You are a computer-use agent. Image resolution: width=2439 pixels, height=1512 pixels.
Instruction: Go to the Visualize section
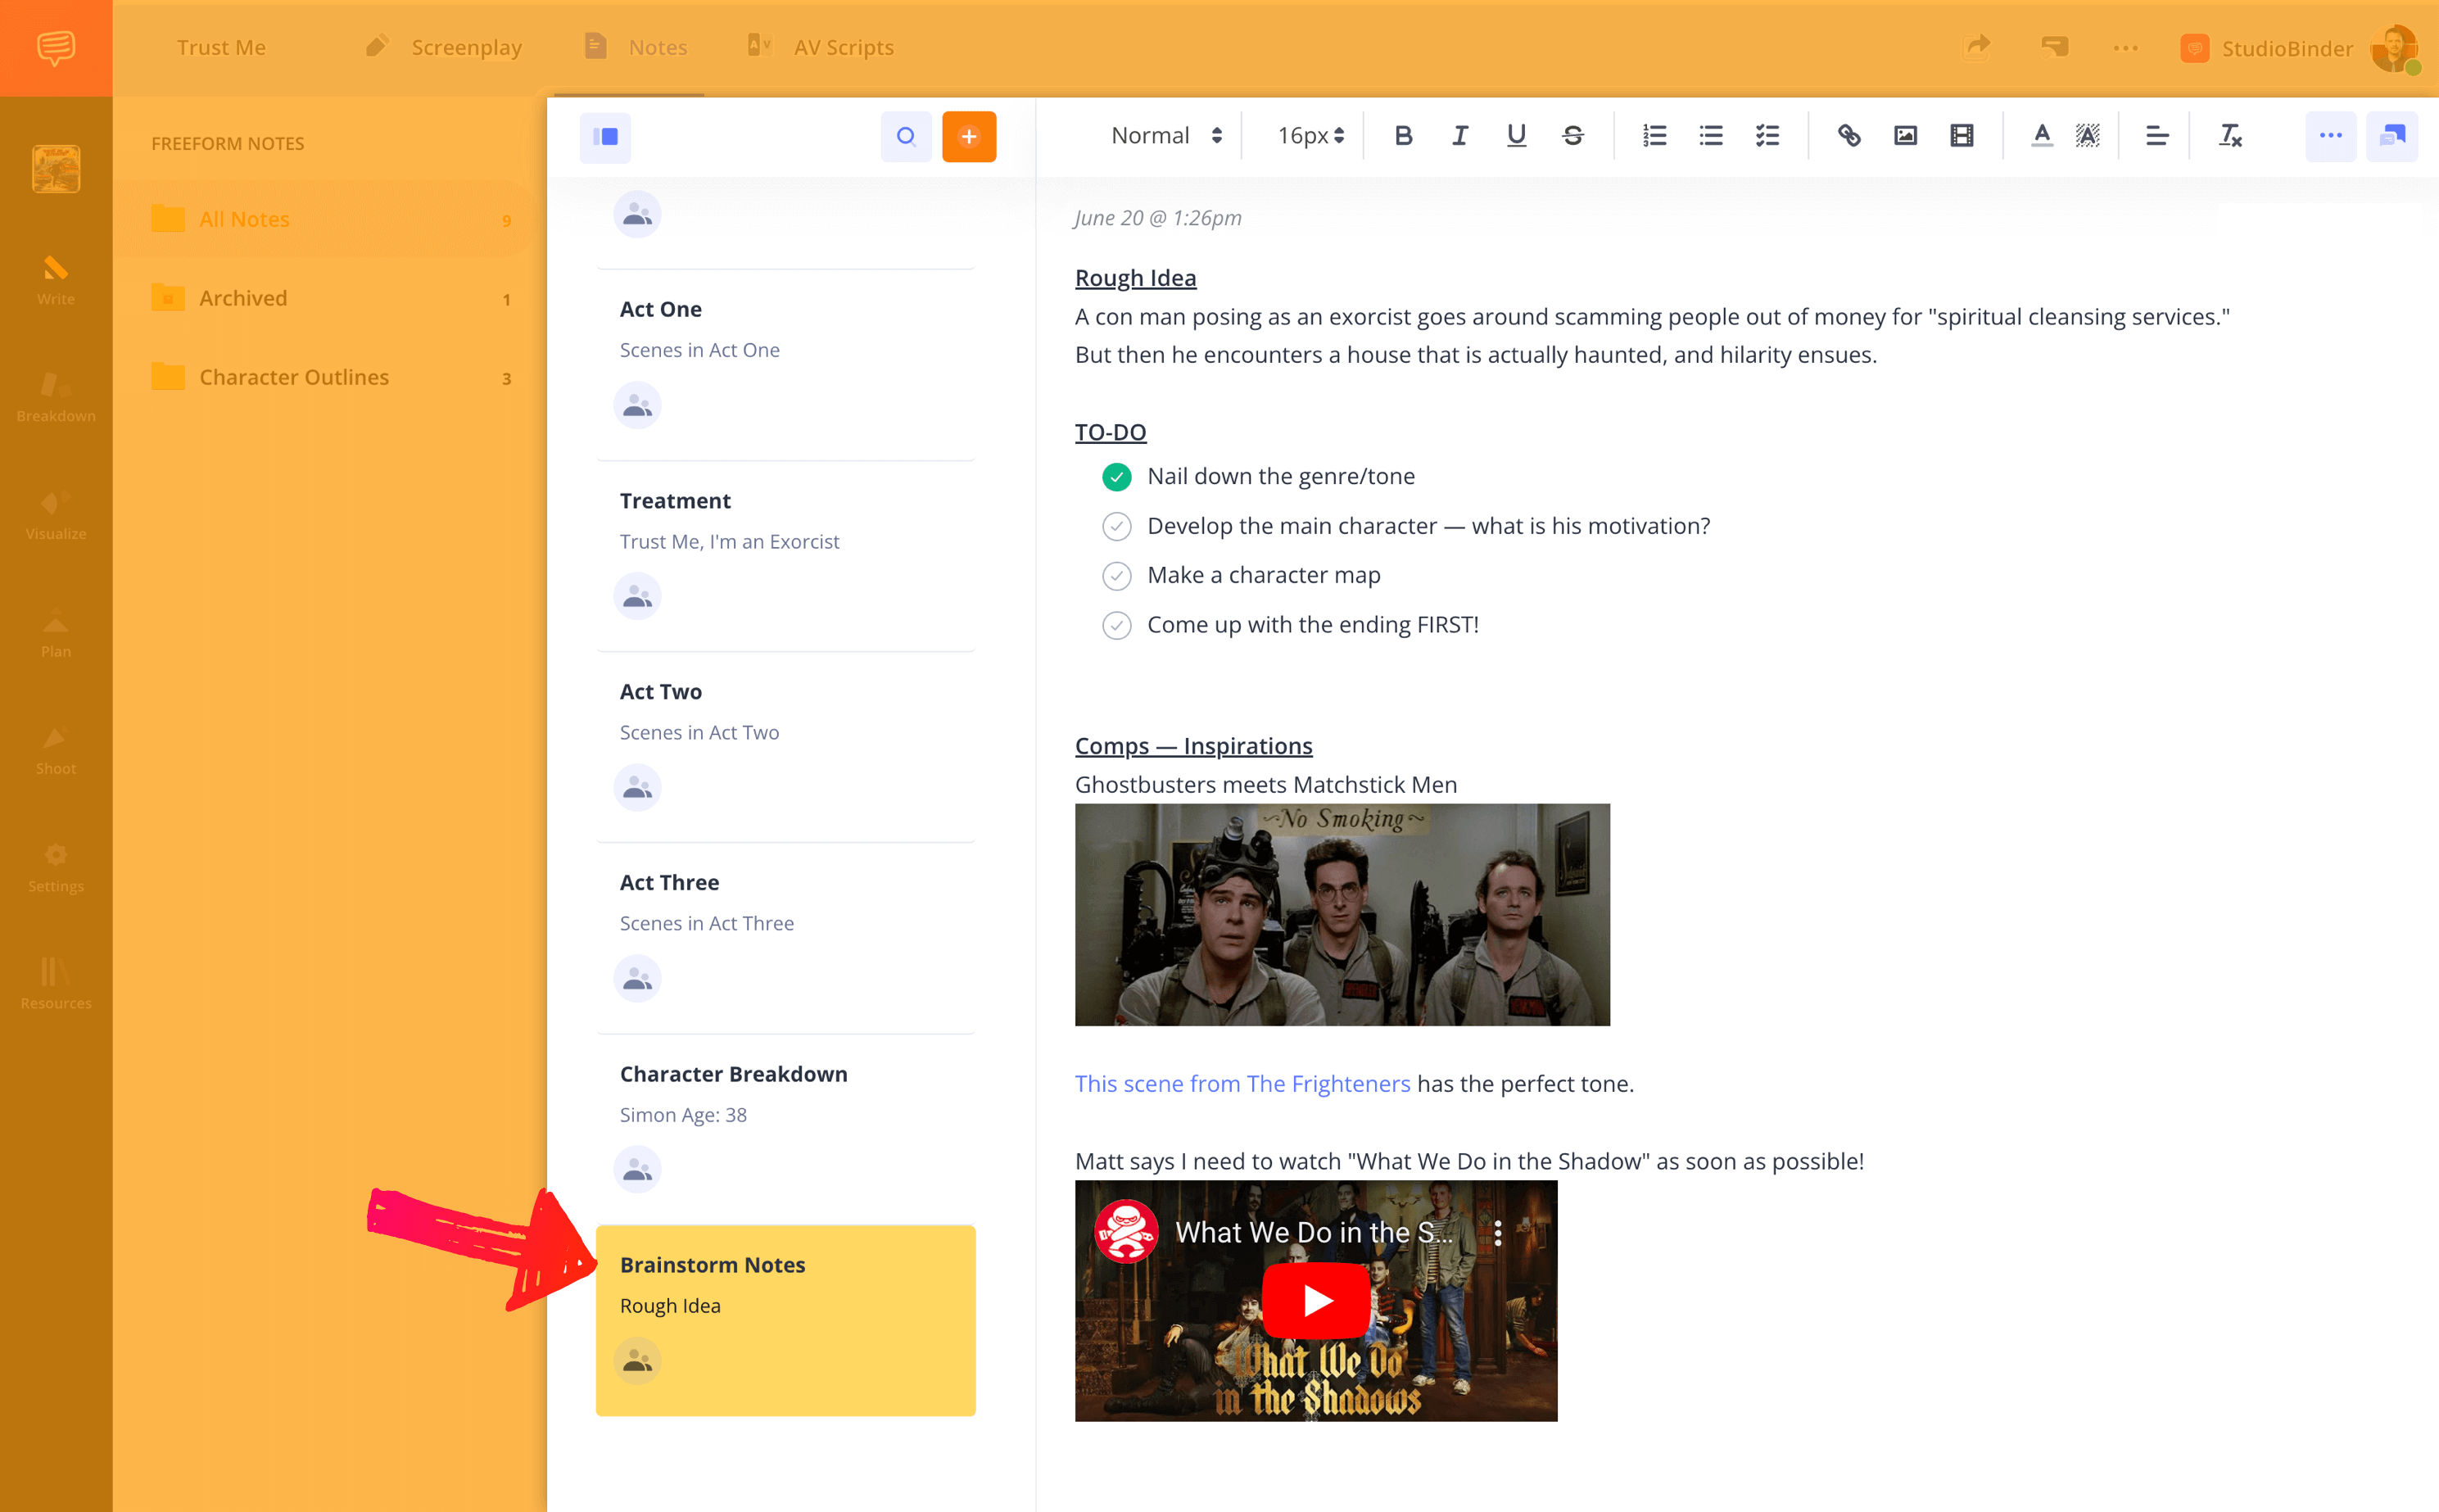pyautogui.click(x=56, y=515)
